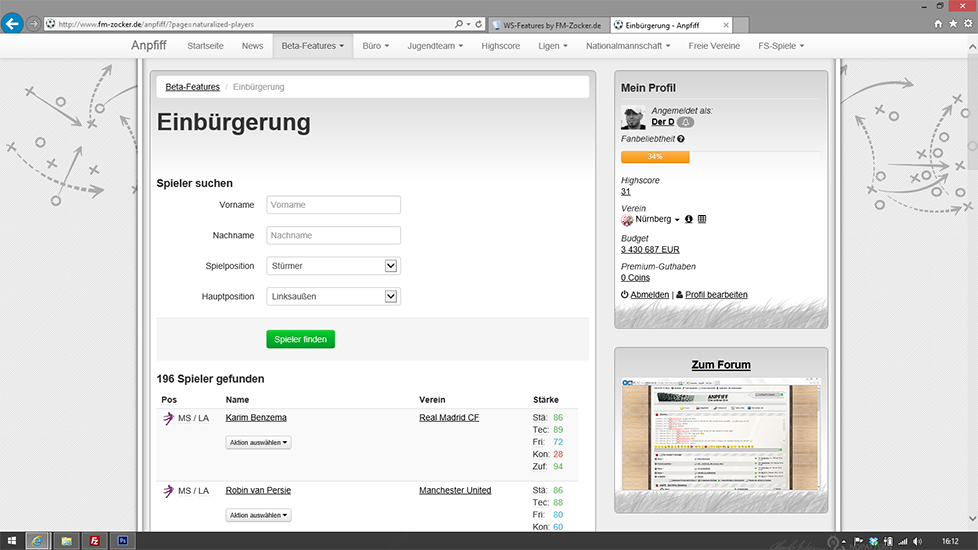The height and width of the screenshot is (550, 978).
Task: Click the Internet Explorer home icon
Action: pos(938,23)
